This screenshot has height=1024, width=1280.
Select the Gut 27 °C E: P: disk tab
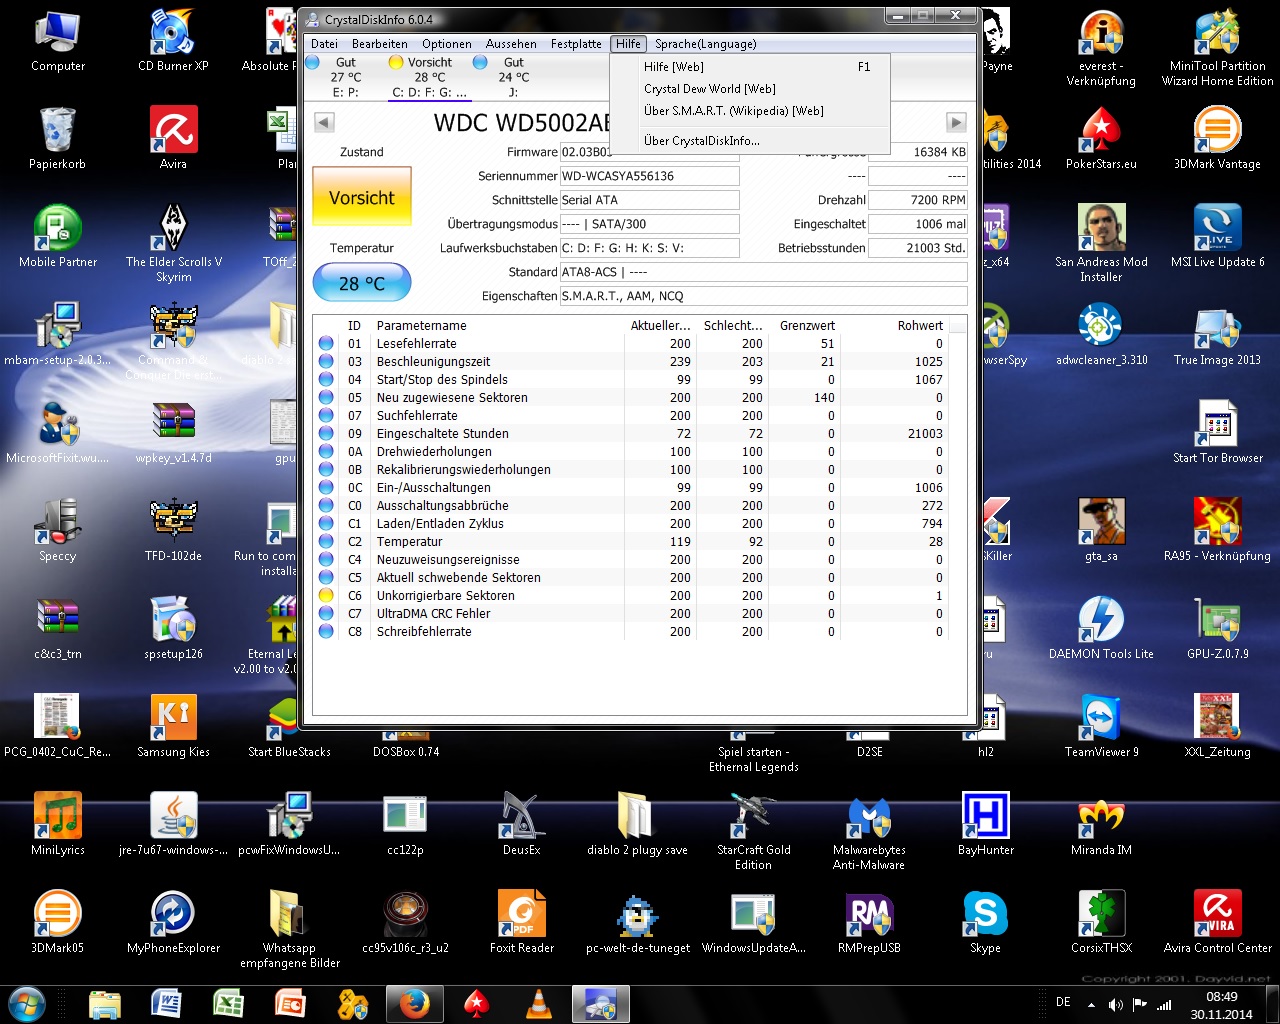(x=344, y=77)
